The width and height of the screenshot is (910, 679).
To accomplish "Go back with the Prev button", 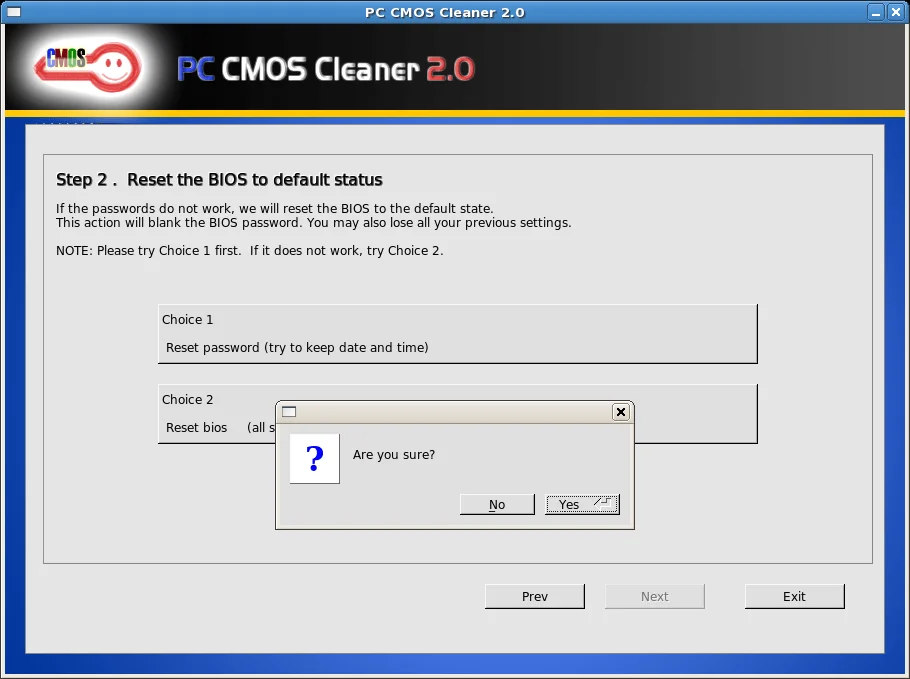I will 535,596.
